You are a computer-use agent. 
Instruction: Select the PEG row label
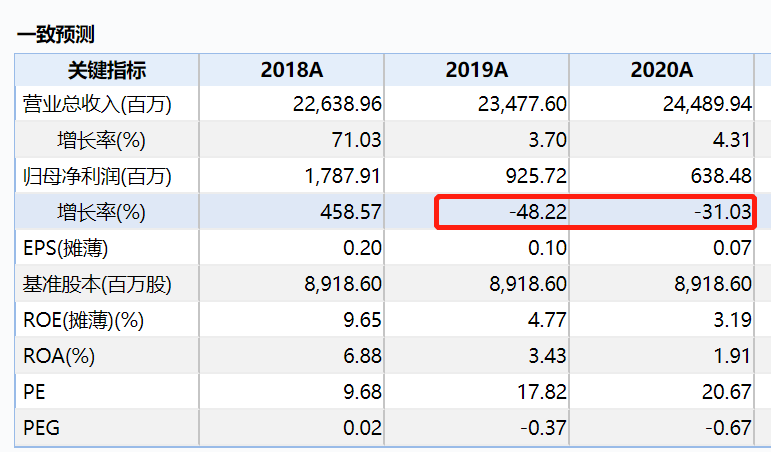41,428
